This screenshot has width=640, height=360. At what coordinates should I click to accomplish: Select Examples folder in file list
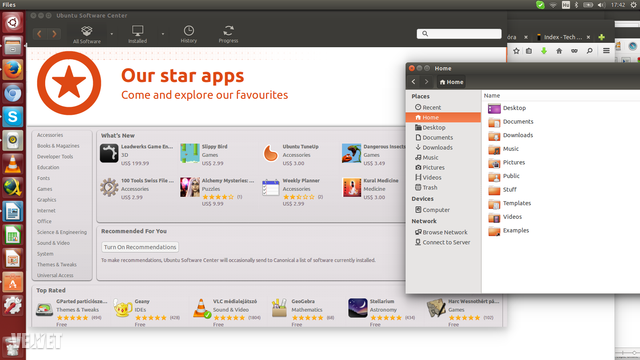[x=509, y=231]
